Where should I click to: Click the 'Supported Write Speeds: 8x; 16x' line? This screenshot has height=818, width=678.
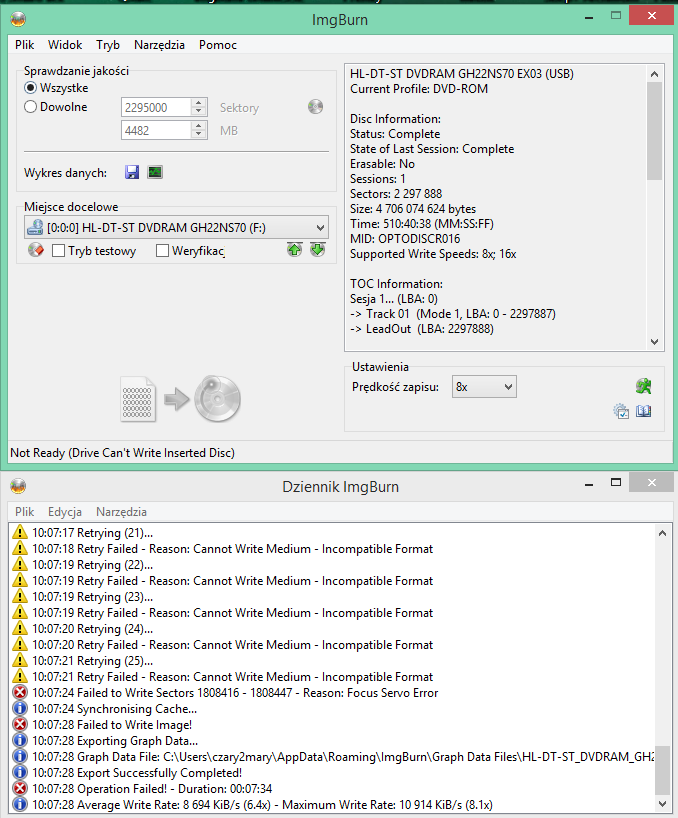coord(433,254)
